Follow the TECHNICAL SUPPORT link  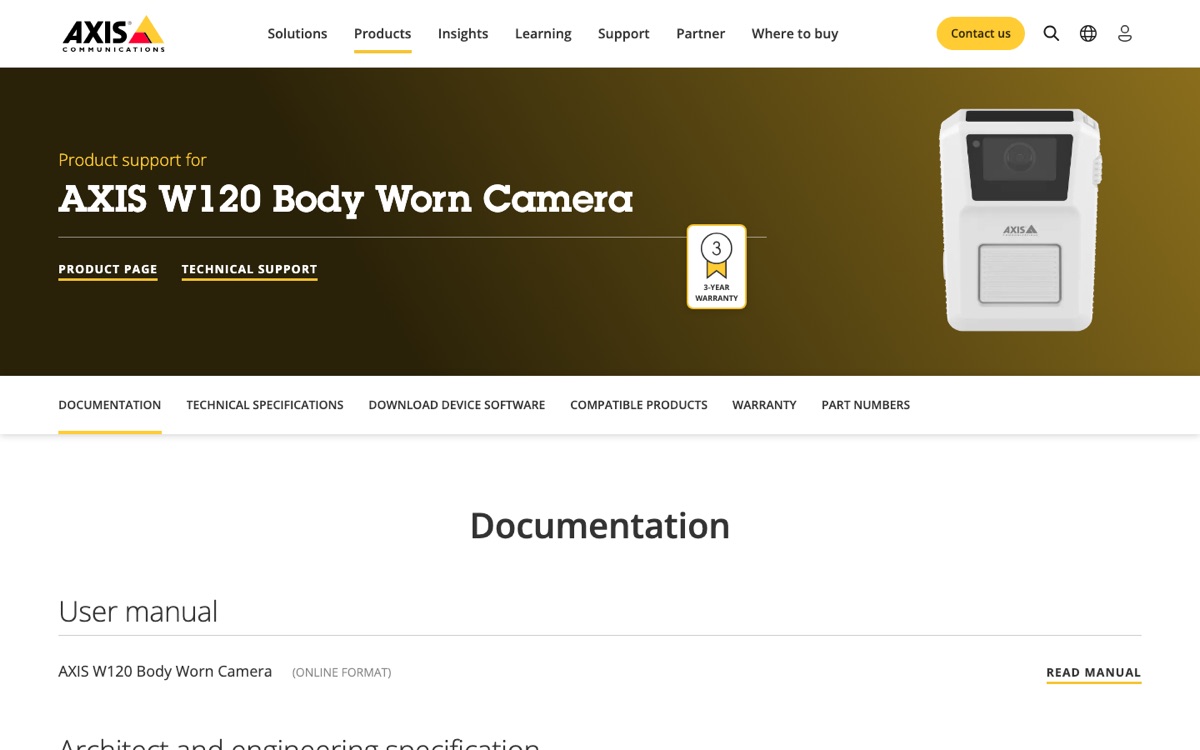click(249, 269)
